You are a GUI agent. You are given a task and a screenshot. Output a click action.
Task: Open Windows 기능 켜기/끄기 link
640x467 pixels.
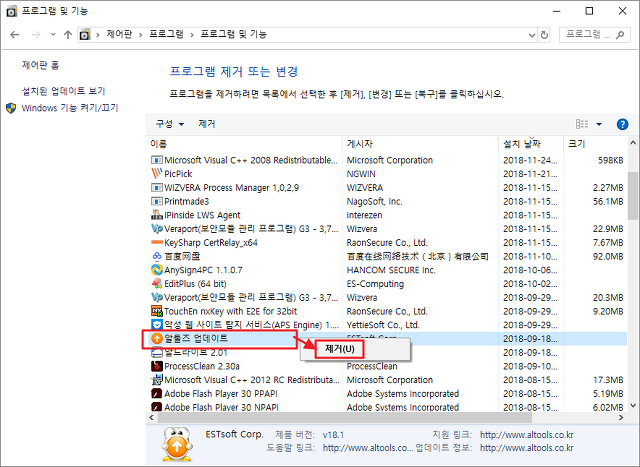[x=70, y=108]
